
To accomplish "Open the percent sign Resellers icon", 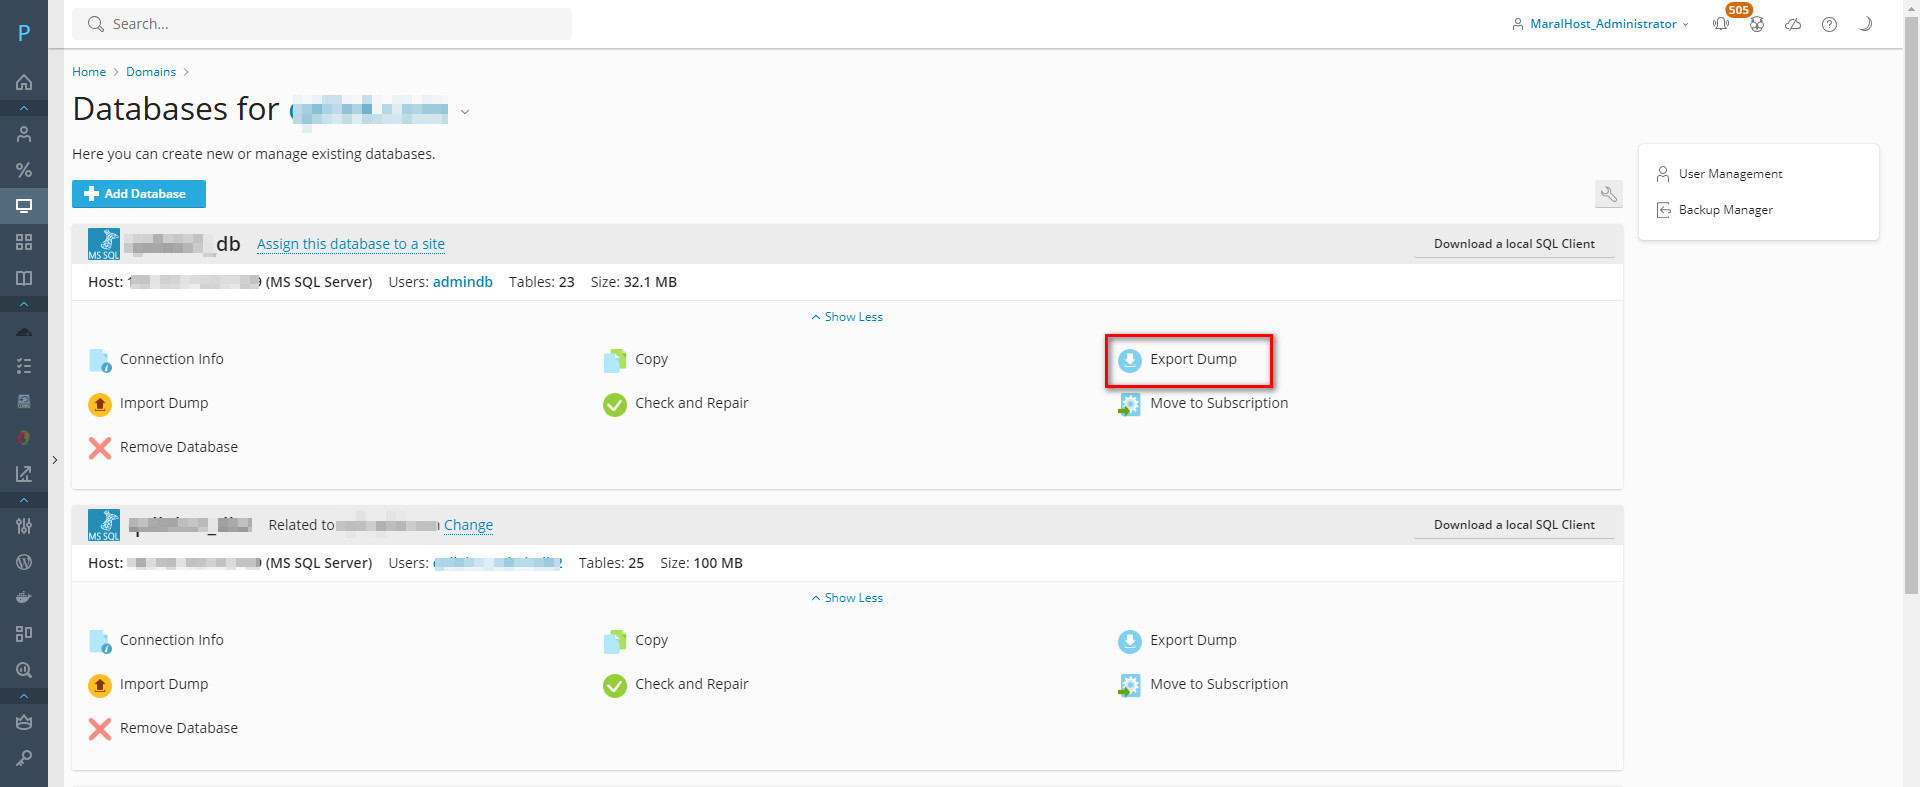I will (x=24, y=170).
